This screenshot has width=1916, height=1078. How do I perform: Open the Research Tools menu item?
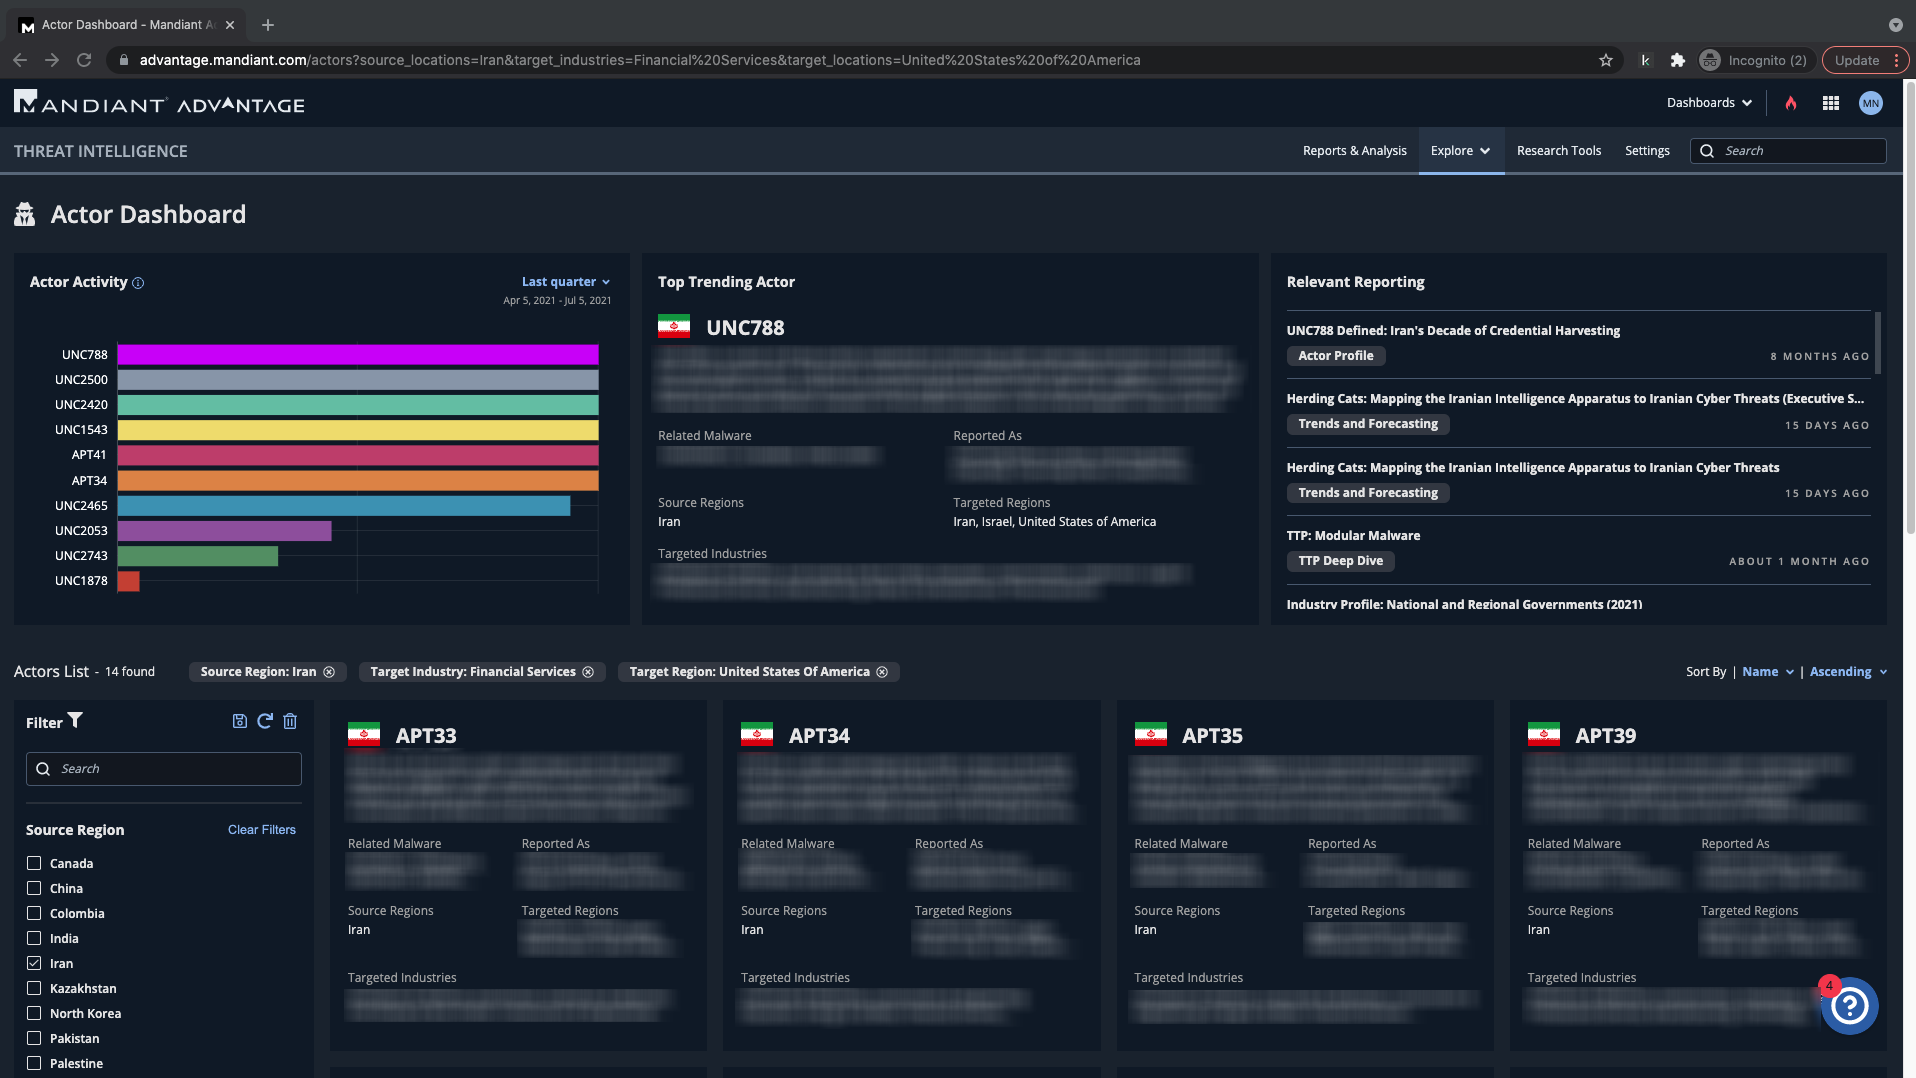pyautogui.click(x=1558, y=151)
